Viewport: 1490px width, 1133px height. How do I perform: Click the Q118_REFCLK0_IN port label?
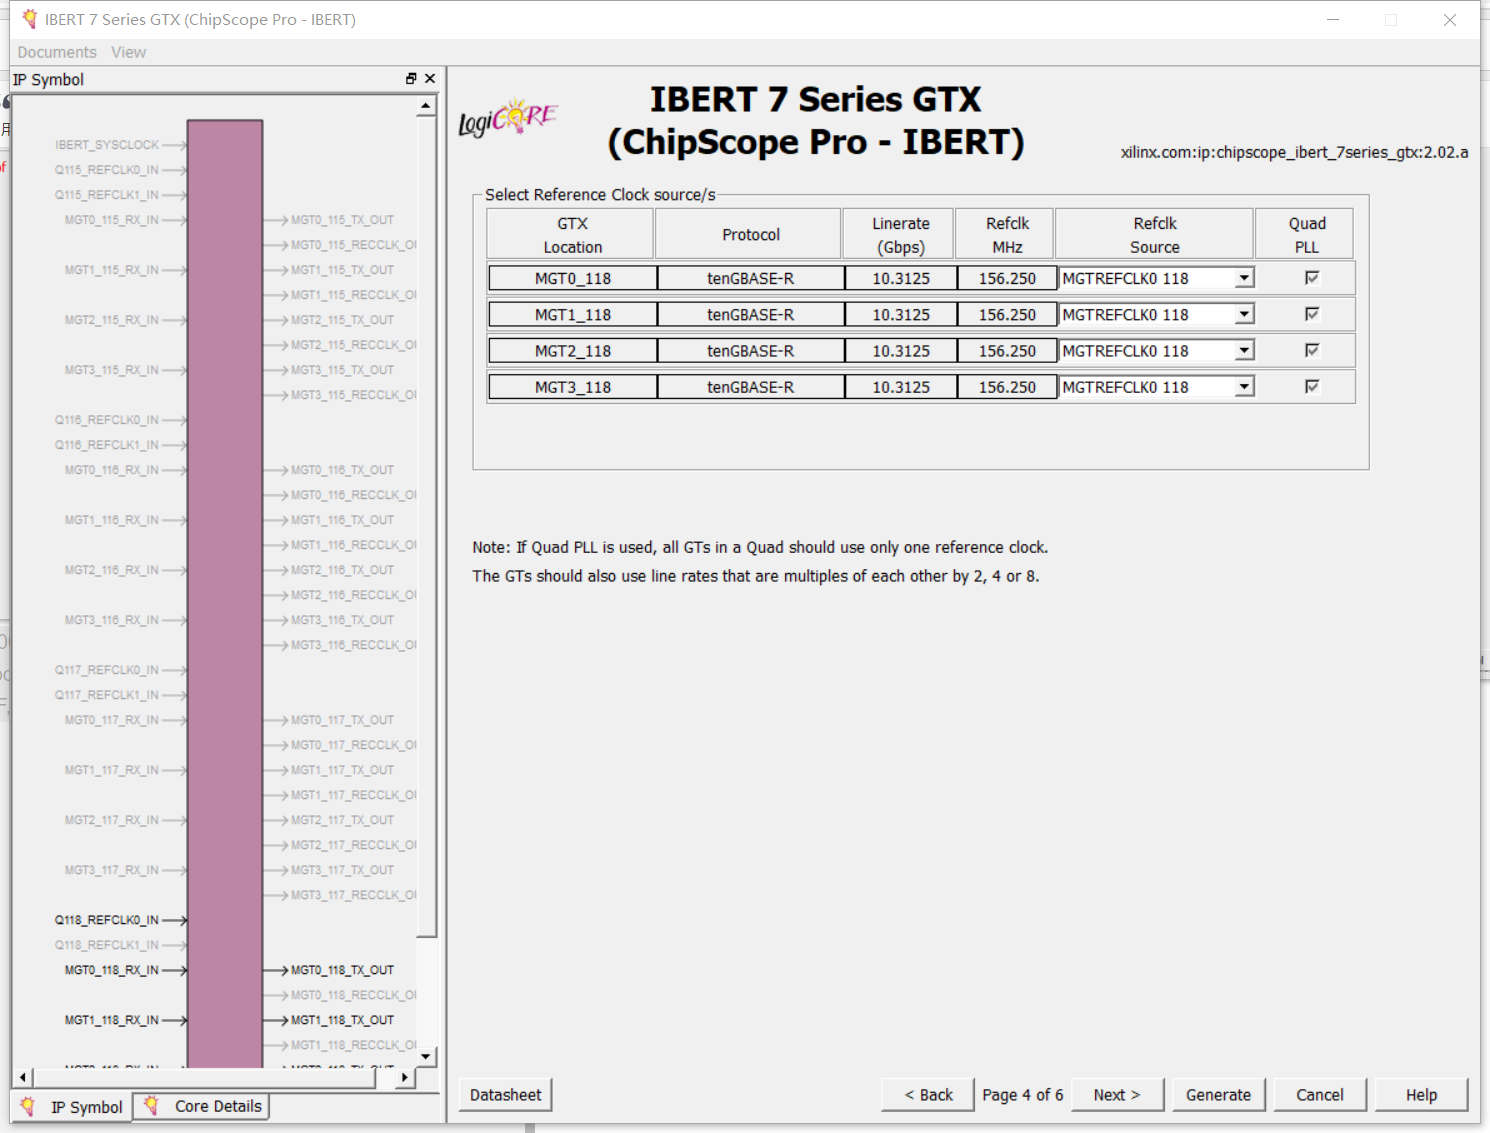[107, 920]
